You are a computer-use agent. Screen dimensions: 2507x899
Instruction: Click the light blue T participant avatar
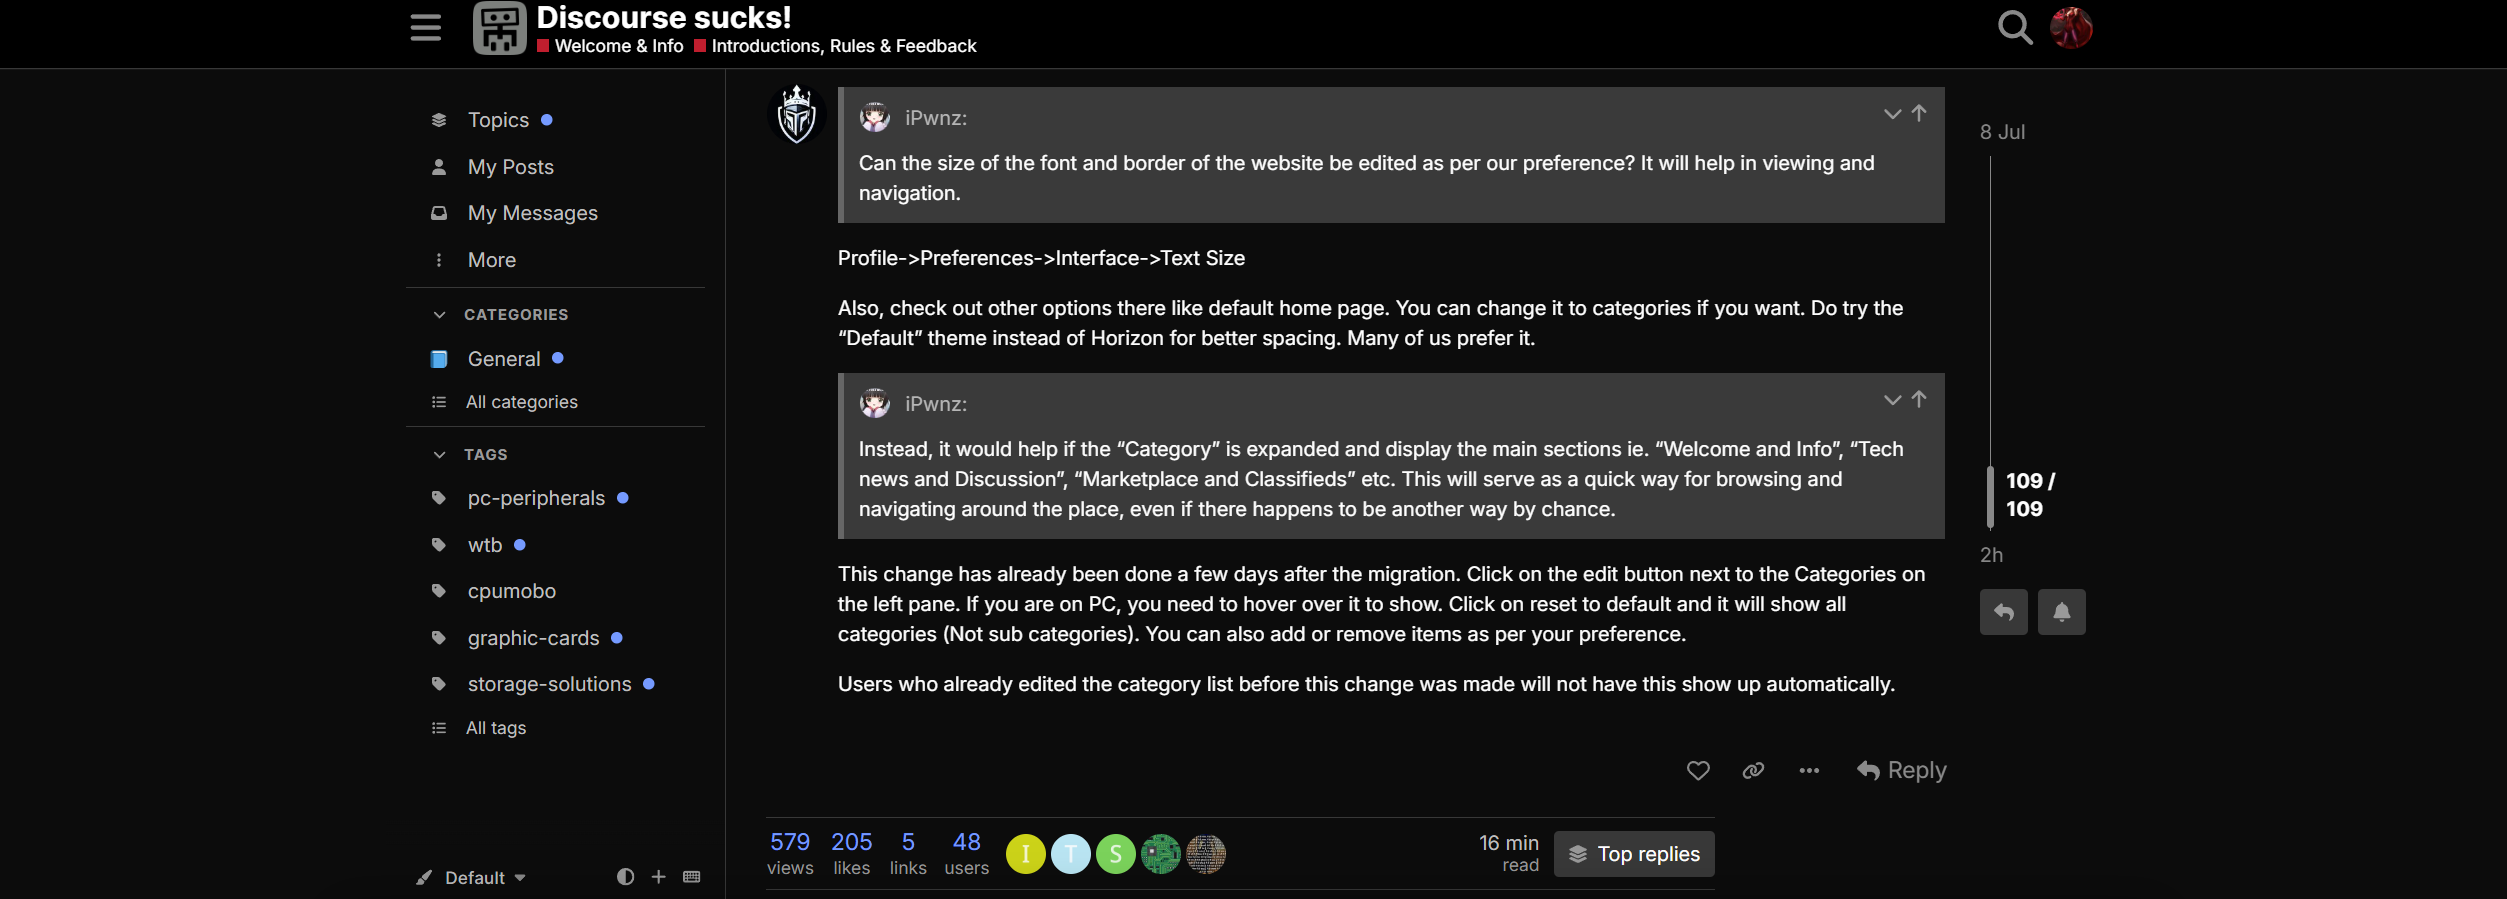tap(1071, 854)
